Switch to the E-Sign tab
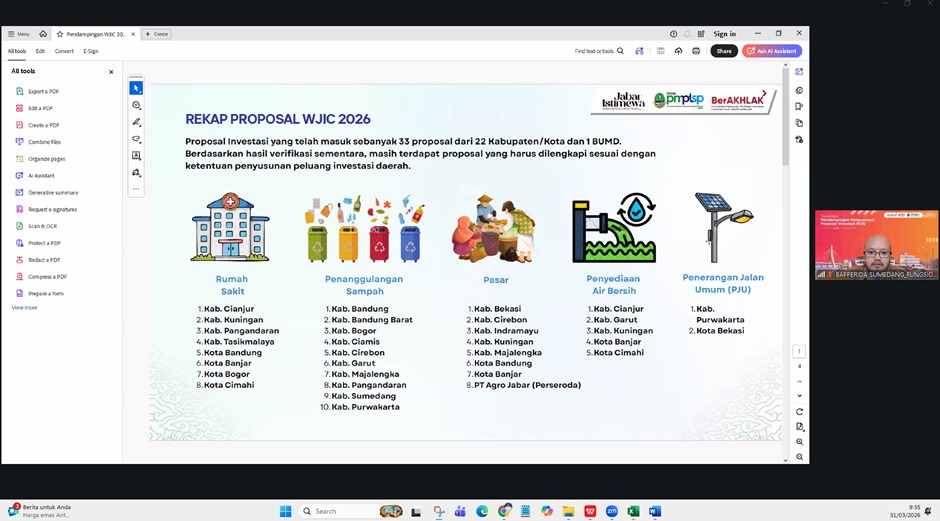This screenshot has width=940, height=521. point(91,51)
